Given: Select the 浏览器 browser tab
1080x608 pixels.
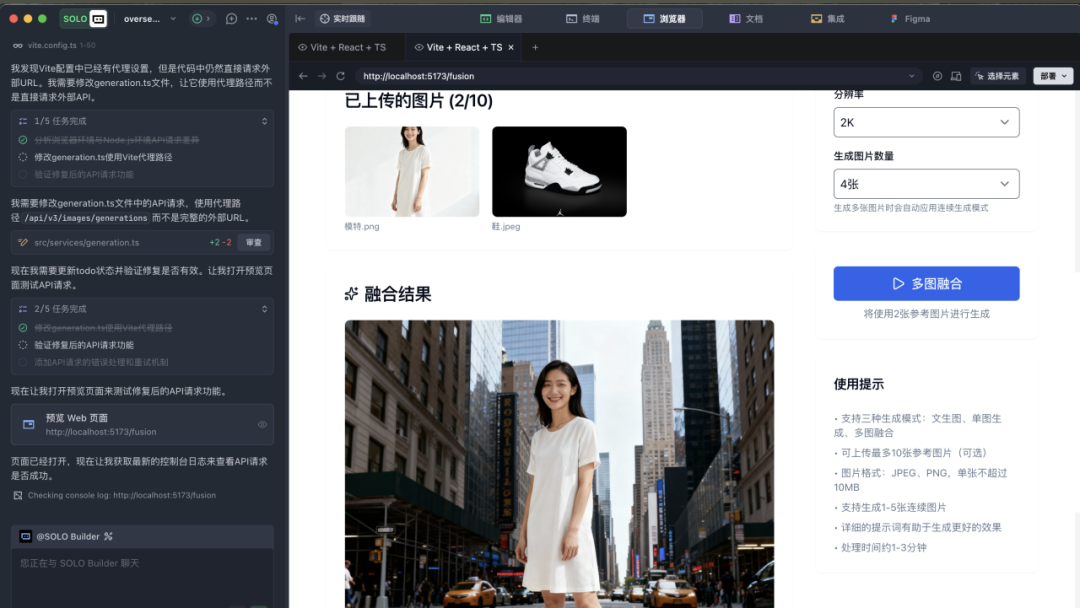Looking at the screenshot, I should pyautogui.click(x=665, y=19).
